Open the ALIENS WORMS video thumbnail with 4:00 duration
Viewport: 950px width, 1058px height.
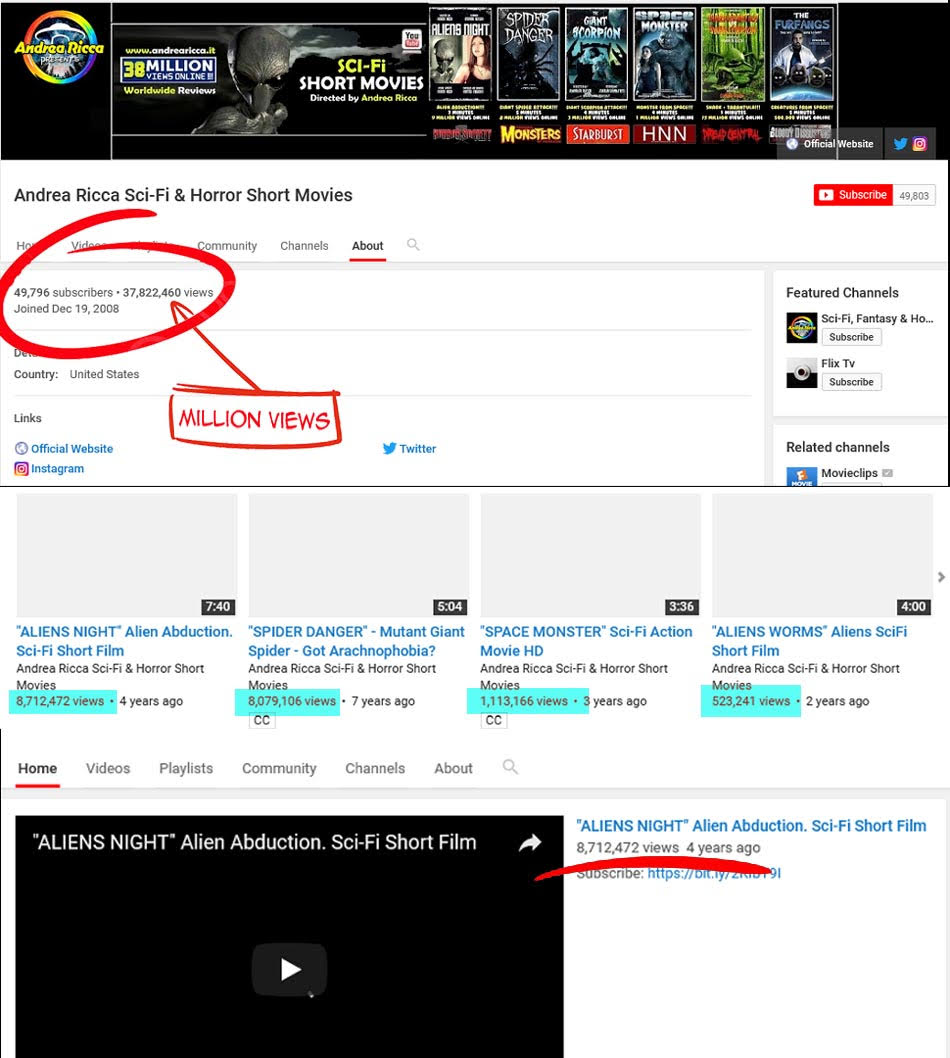coord(822,555)
